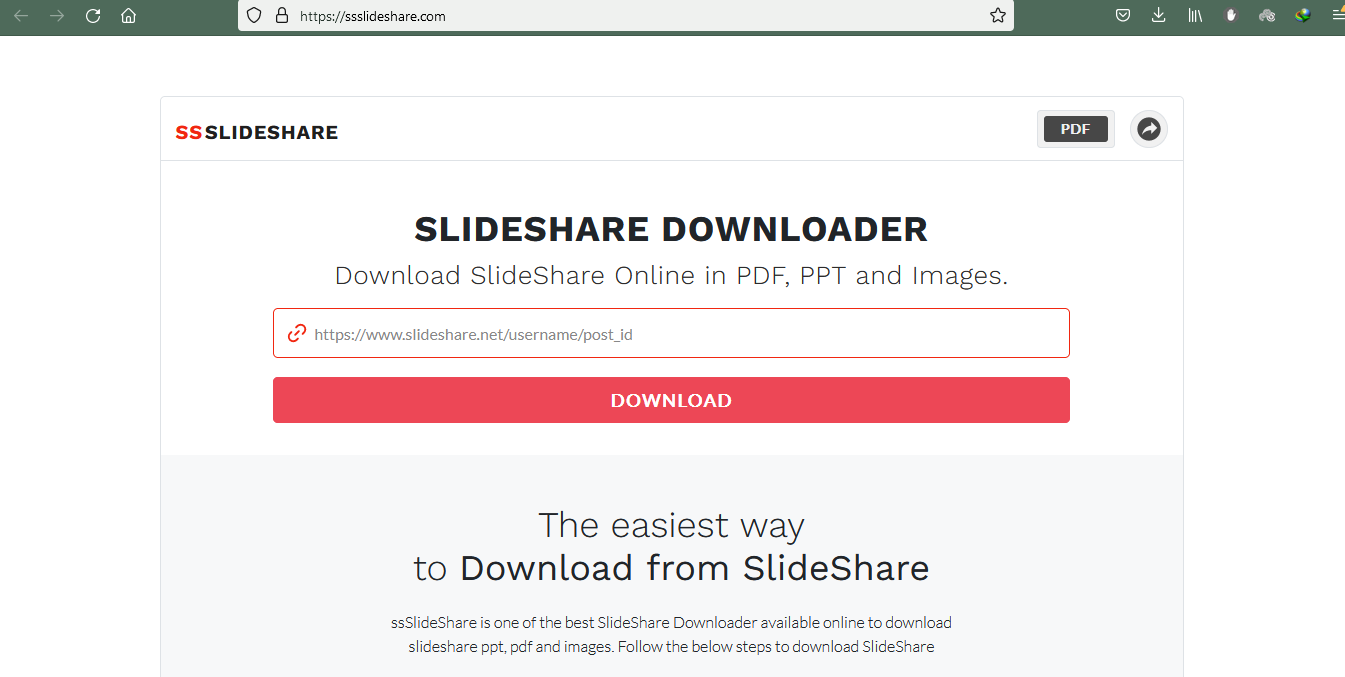This screenshot has height=677, width=1345.
Task: Open the grey gears extension
Action: click(x=1267, y=15)
